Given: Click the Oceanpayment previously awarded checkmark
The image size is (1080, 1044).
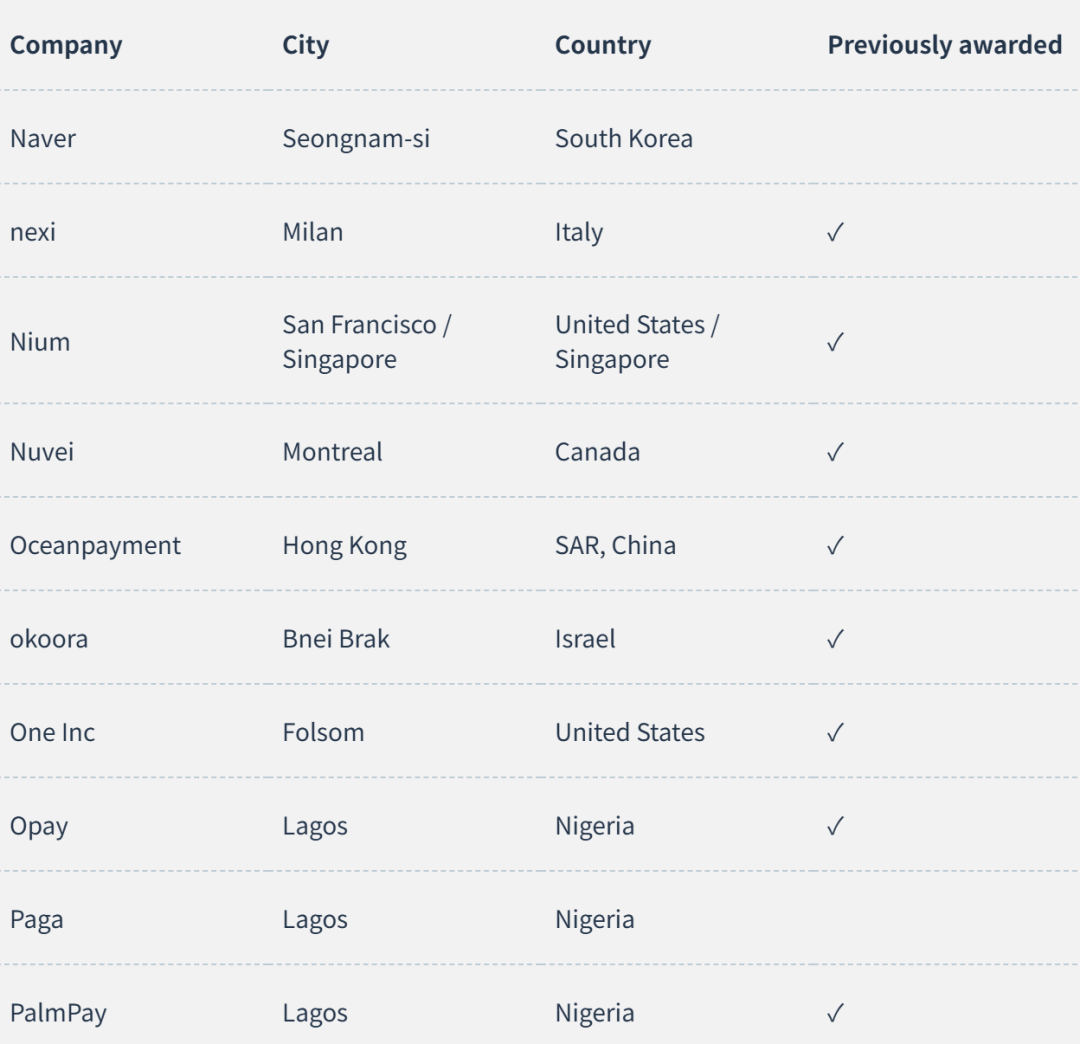Looking at the screenshot, I should pyautogui.click(x=835, y=546).
